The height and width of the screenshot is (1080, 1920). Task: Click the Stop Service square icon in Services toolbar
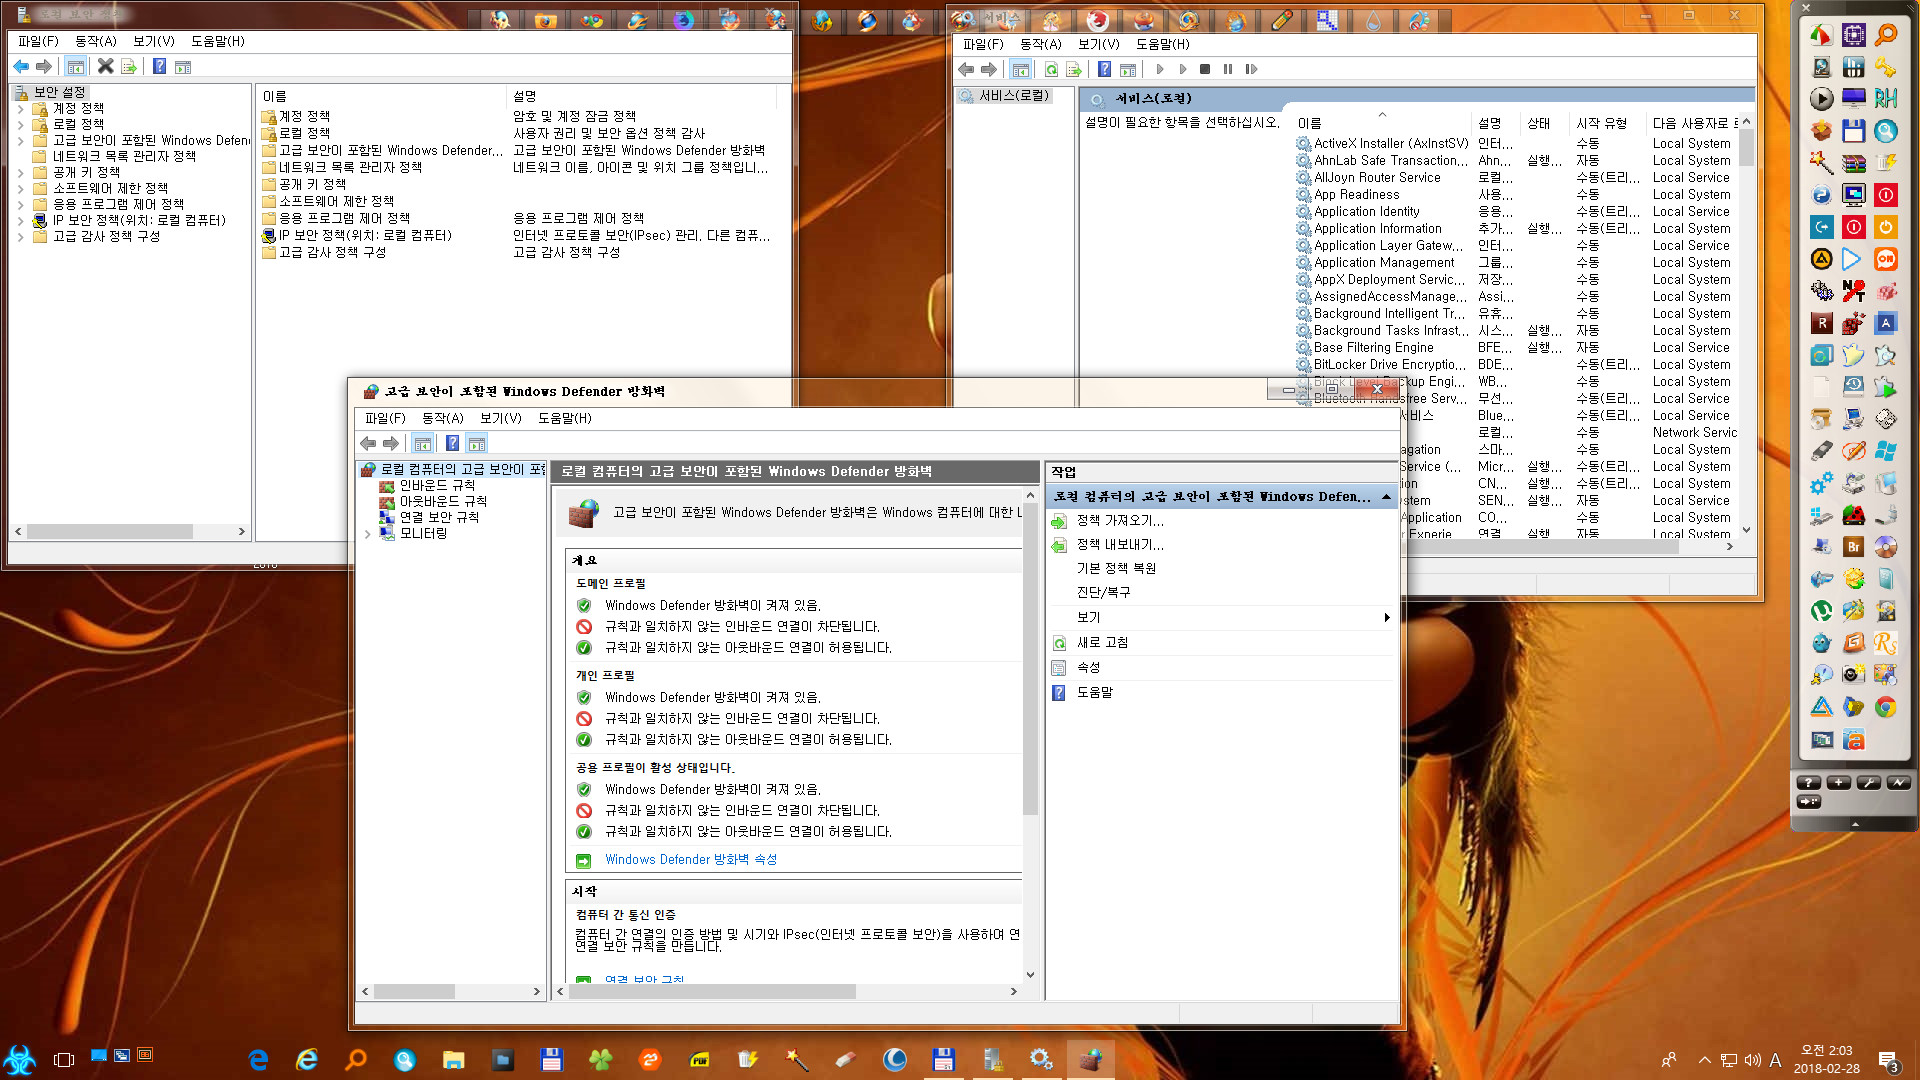click(x=1205, y=69)
